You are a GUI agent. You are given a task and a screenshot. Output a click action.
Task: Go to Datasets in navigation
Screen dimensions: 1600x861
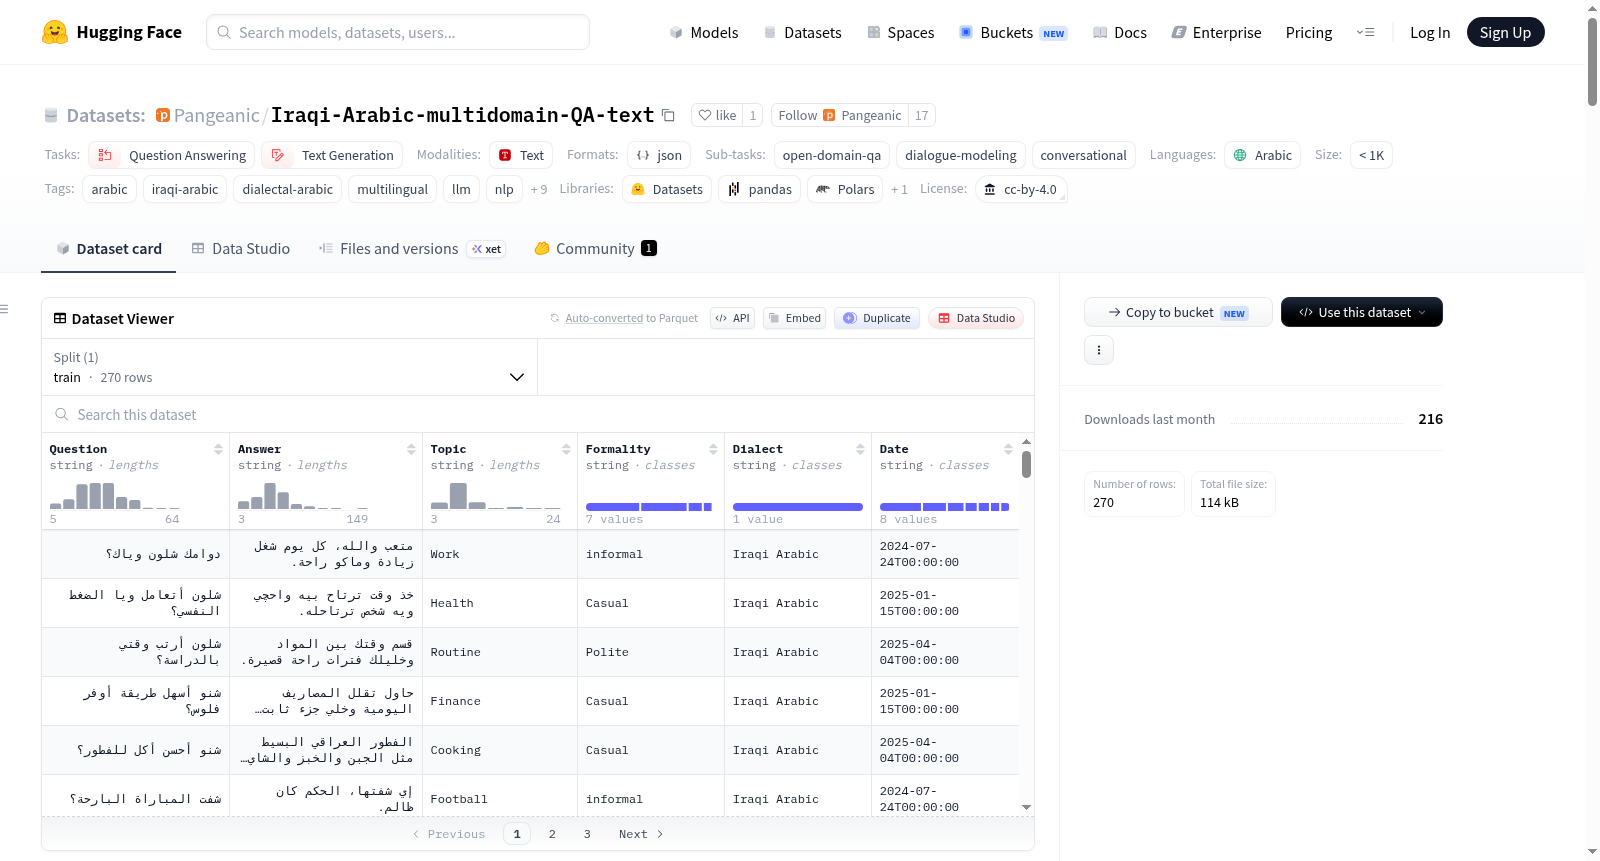click(x=803, y=32)
